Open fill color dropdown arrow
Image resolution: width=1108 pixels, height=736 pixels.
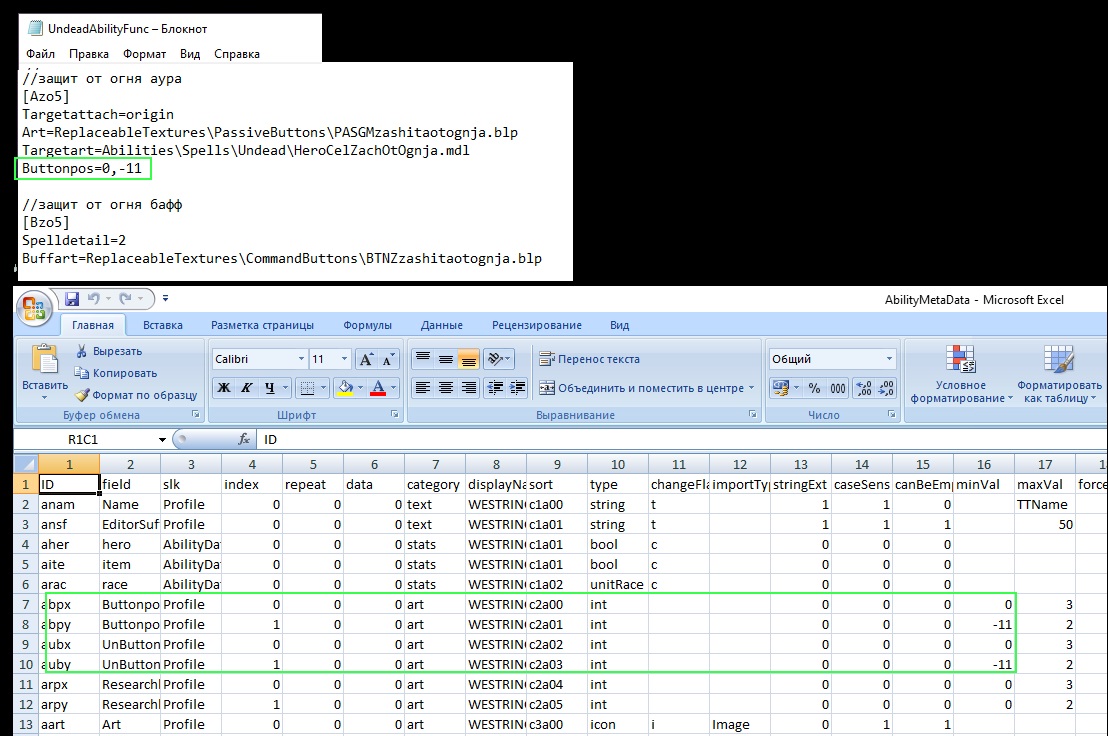[x=360, y=387]
